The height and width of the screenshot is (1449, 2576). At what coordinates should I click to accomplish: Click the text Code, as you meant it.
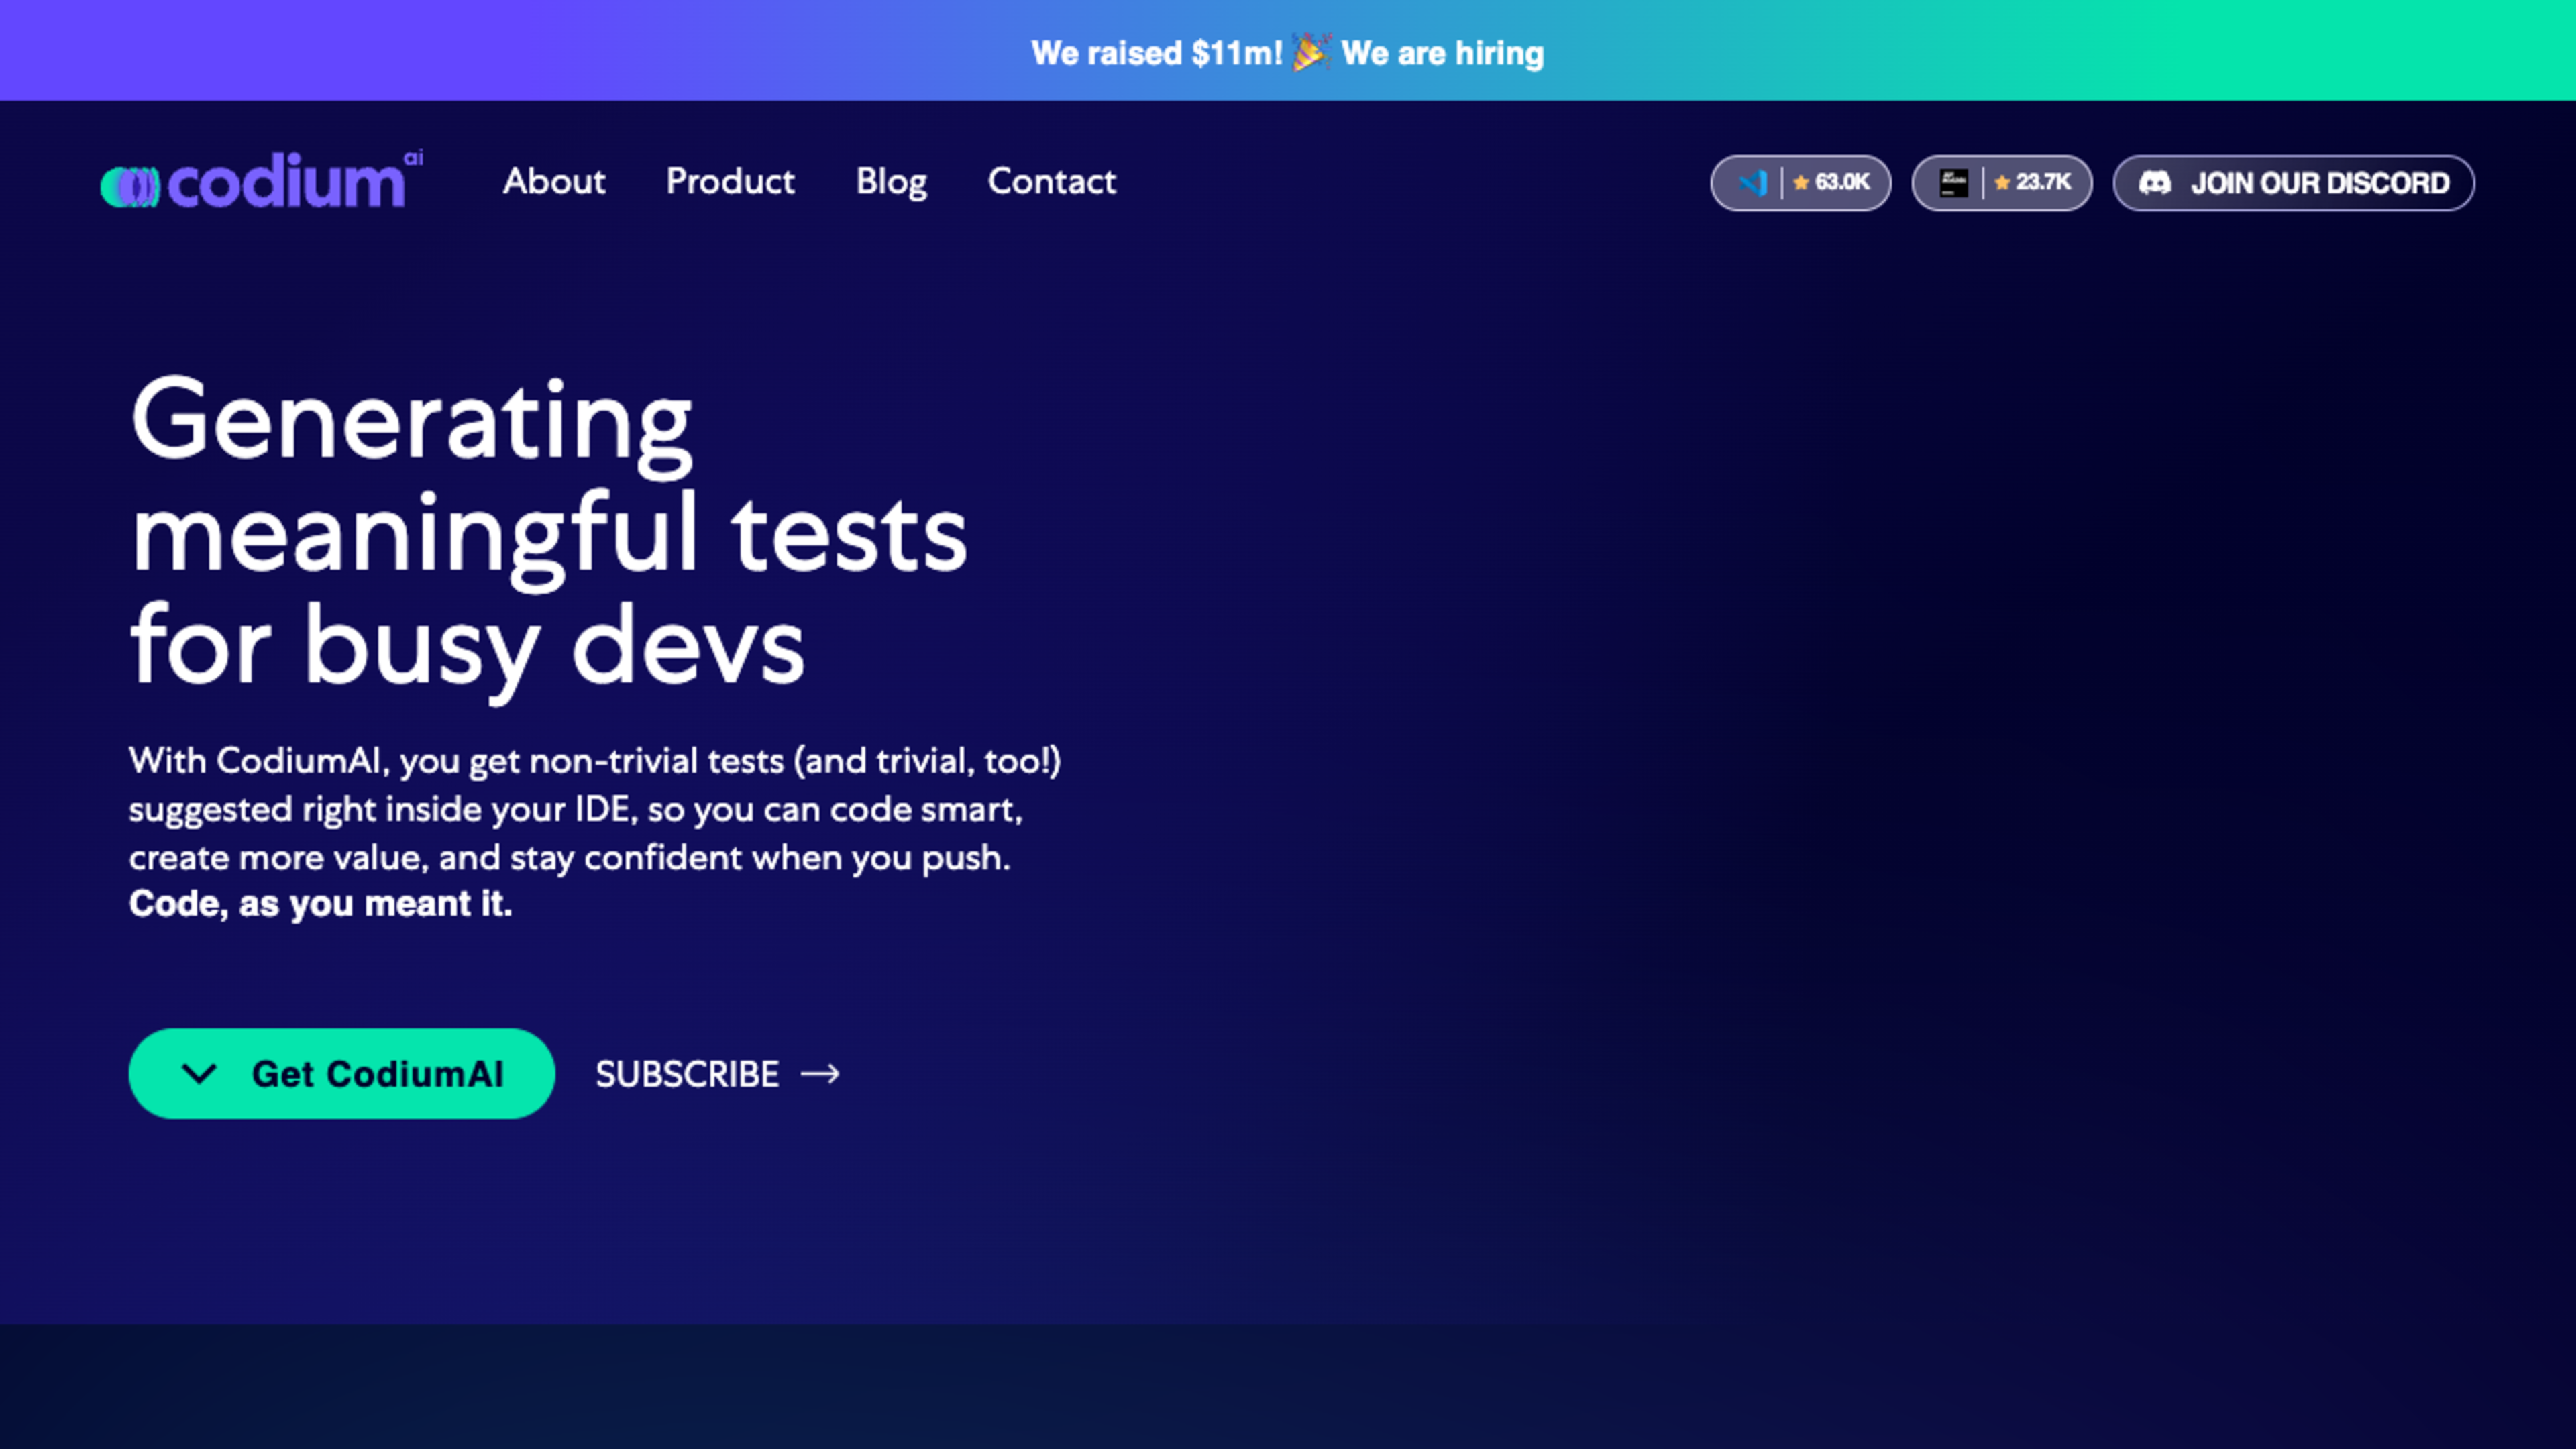[x=320, y=904]
